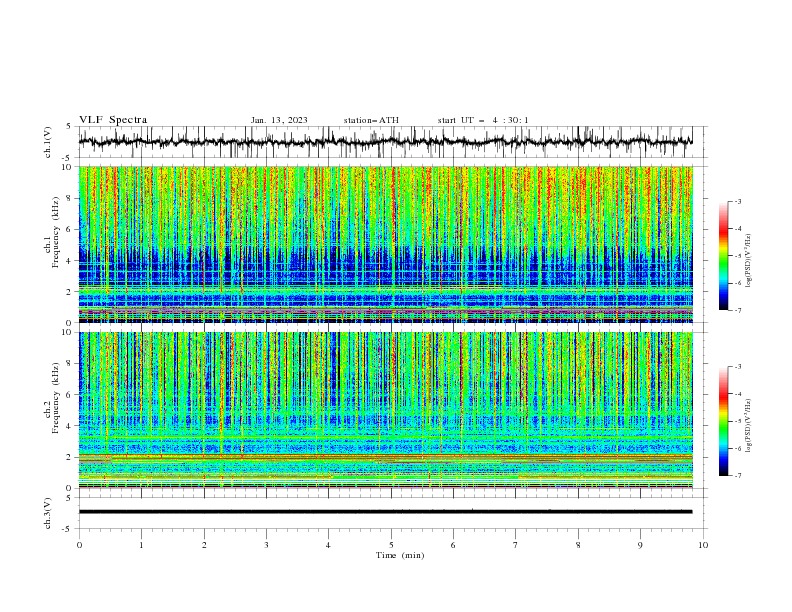Click the ch.1 voltage waveform trace
Screen dimensions: 792x612
click(385, 142)
